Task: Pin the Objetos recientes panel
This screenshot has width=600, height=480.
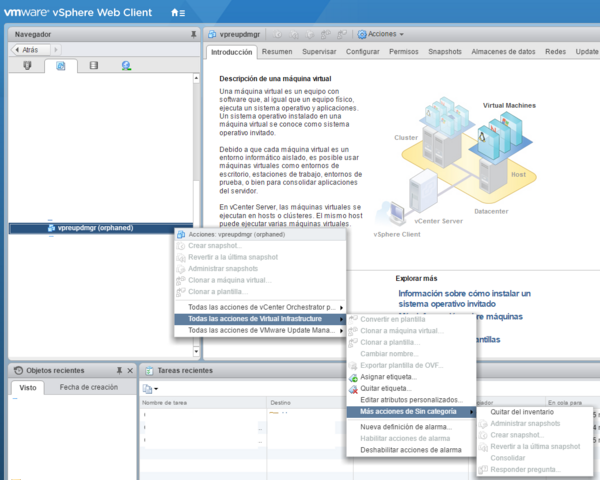Action: pyautogui.click(x=119, y=370)
